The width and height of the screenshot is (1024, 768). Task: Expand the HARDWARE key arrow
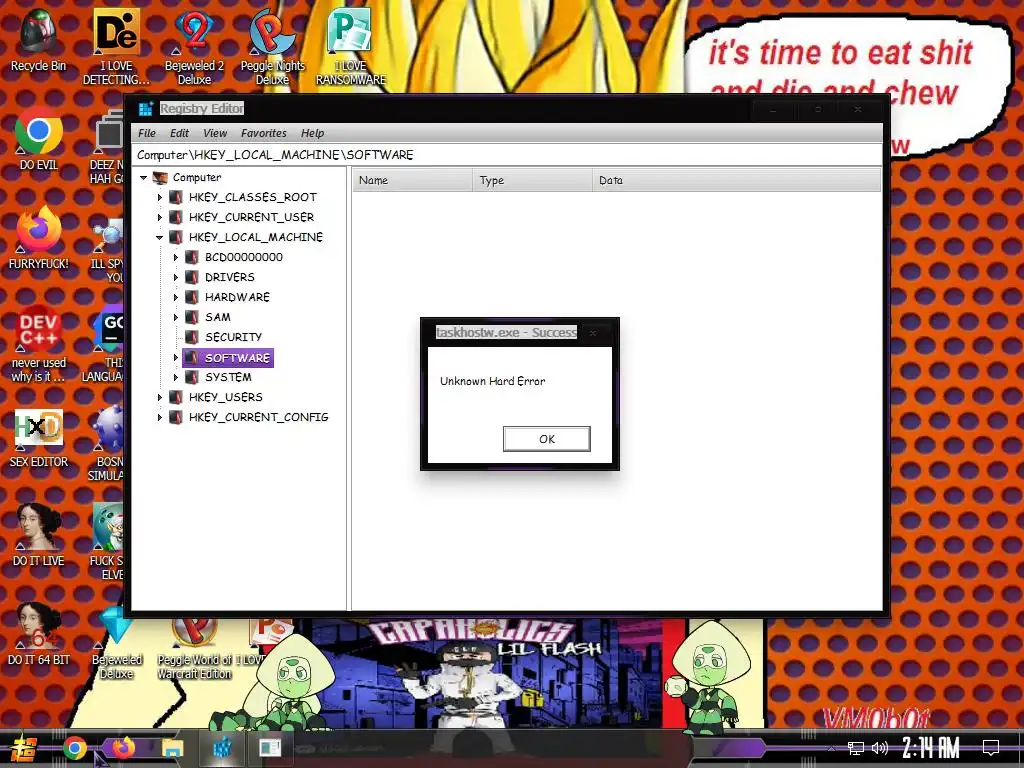click(175, 297)
